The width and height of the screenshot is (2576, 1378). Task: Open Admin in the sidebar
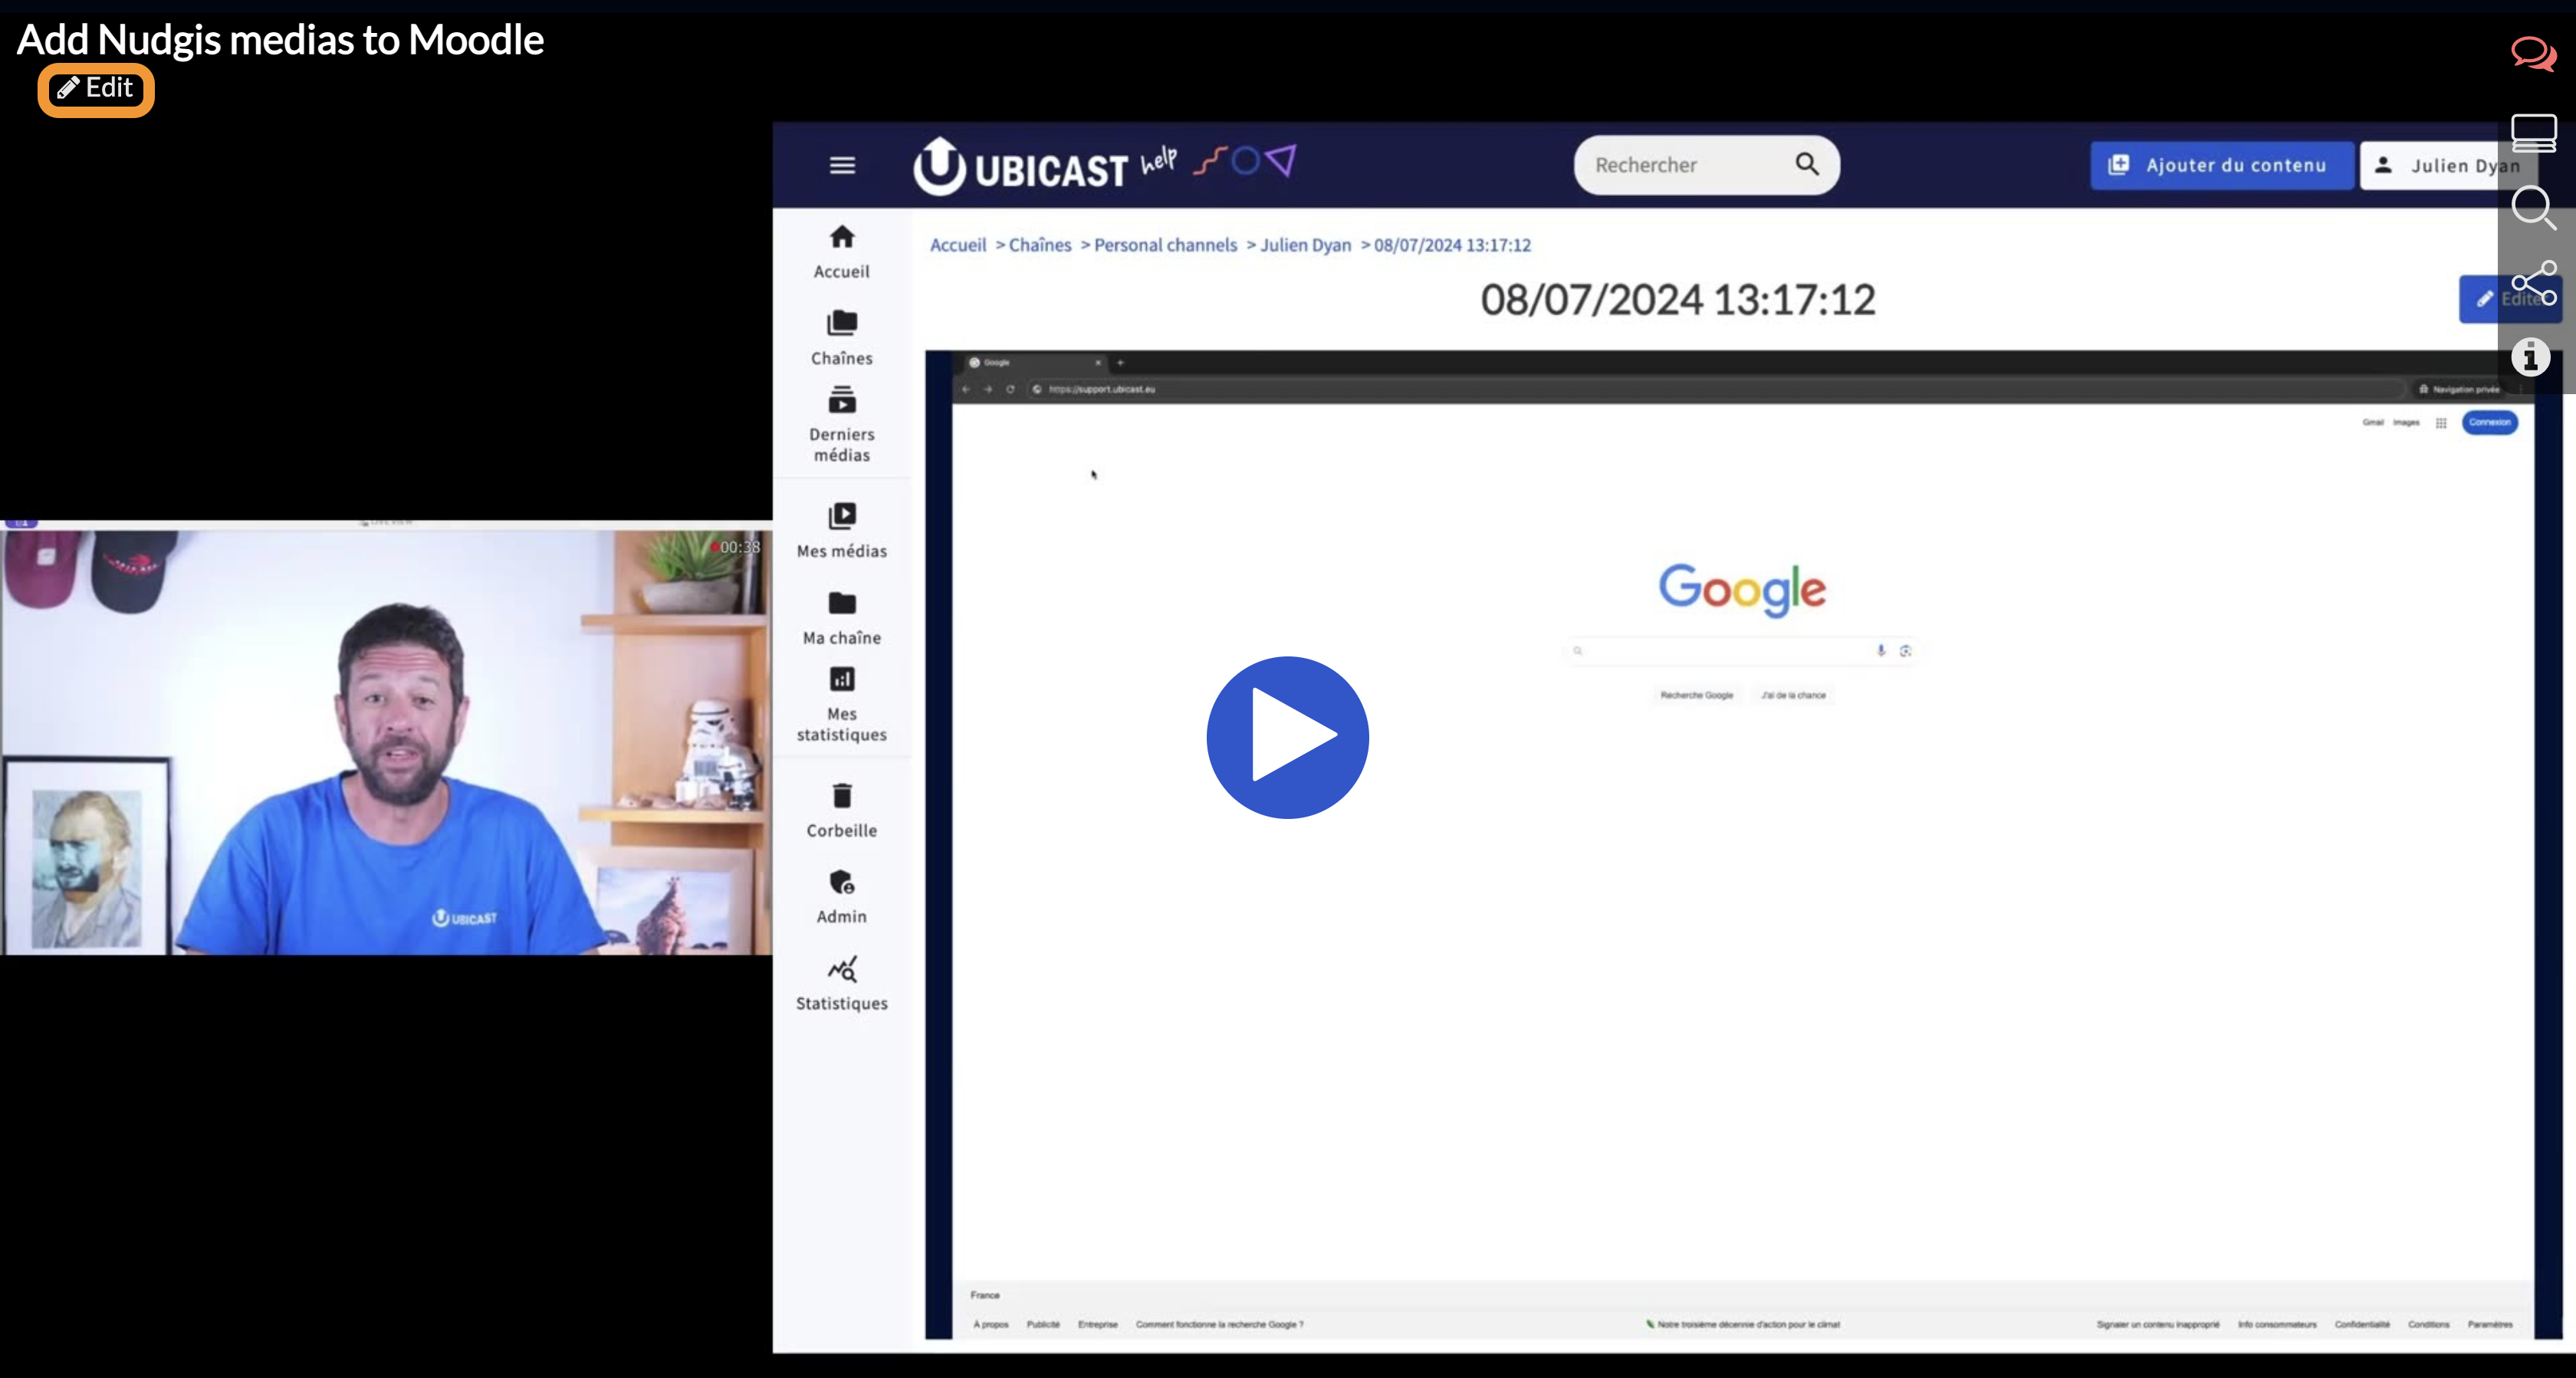pos(842,897)
